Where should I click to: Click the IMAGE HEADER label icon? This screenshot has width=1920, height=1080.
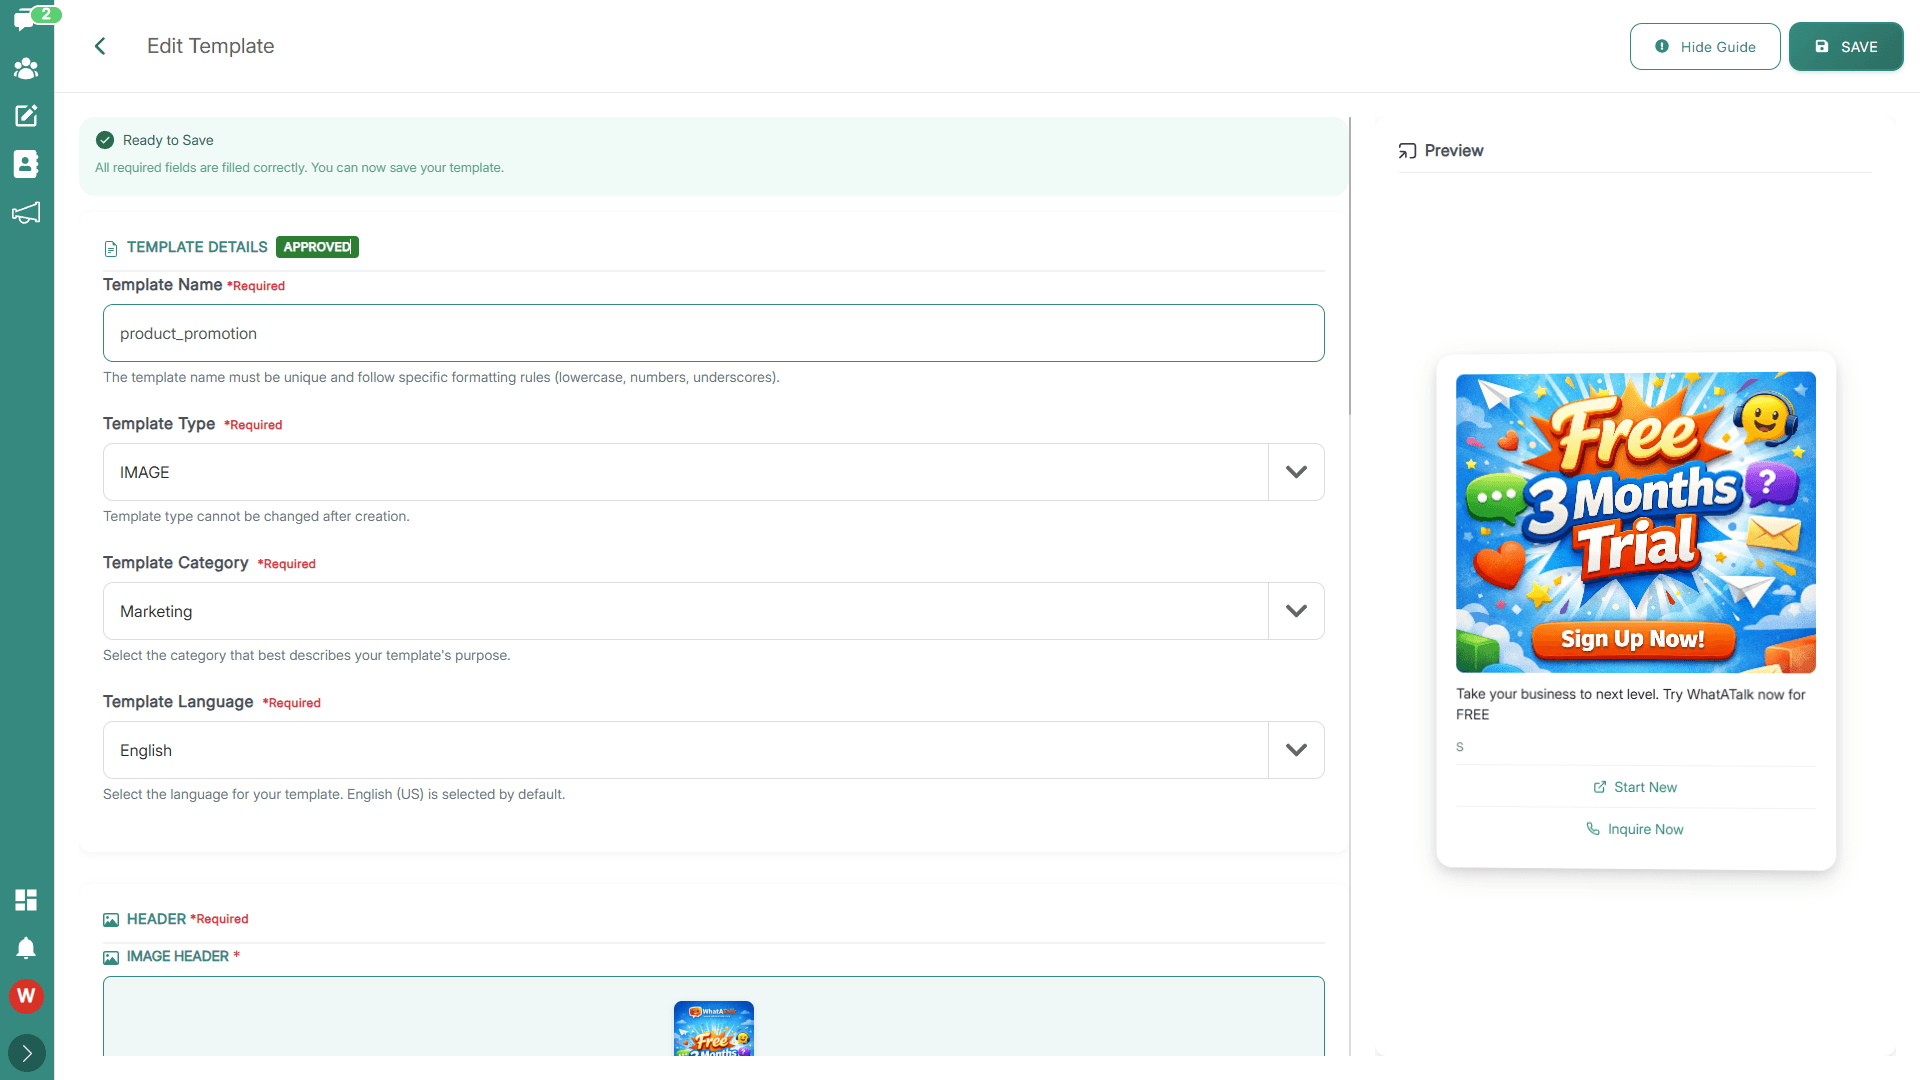point(111,957)
